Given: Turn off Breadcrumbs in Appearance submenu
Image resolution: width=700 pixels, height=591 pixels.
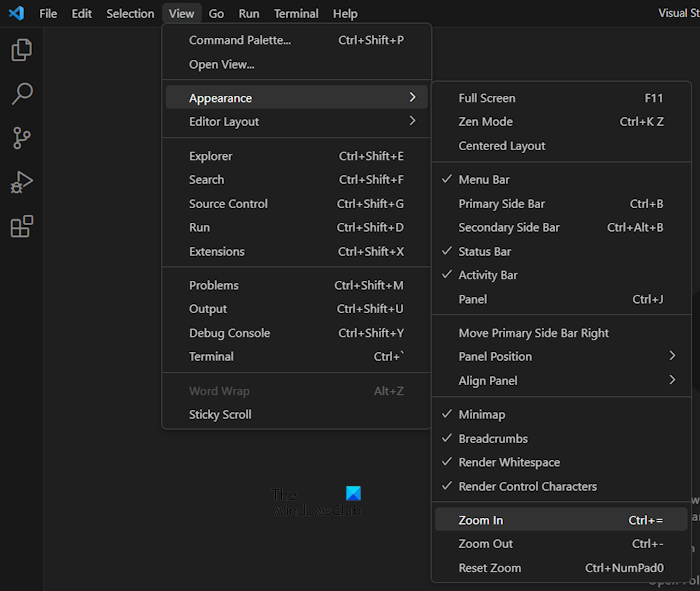Looking at the screenshot, I should click(x=493, y=439).
